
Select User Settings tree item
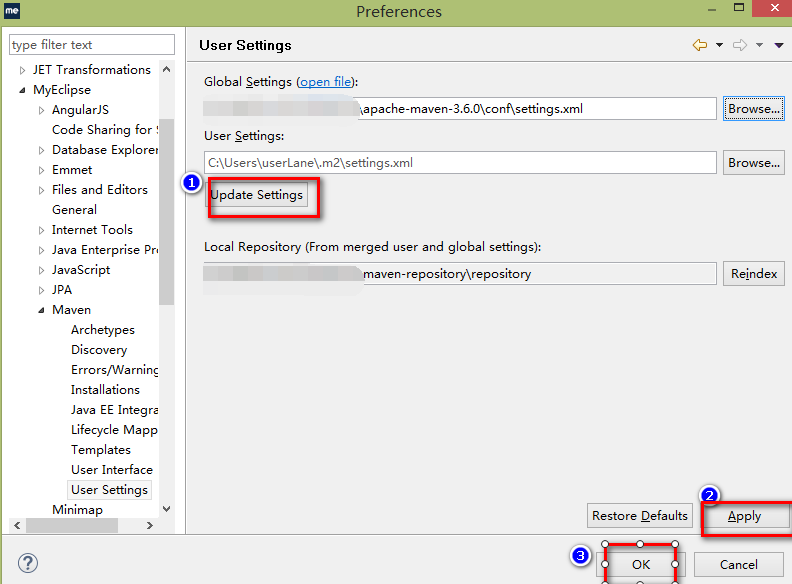109,490
